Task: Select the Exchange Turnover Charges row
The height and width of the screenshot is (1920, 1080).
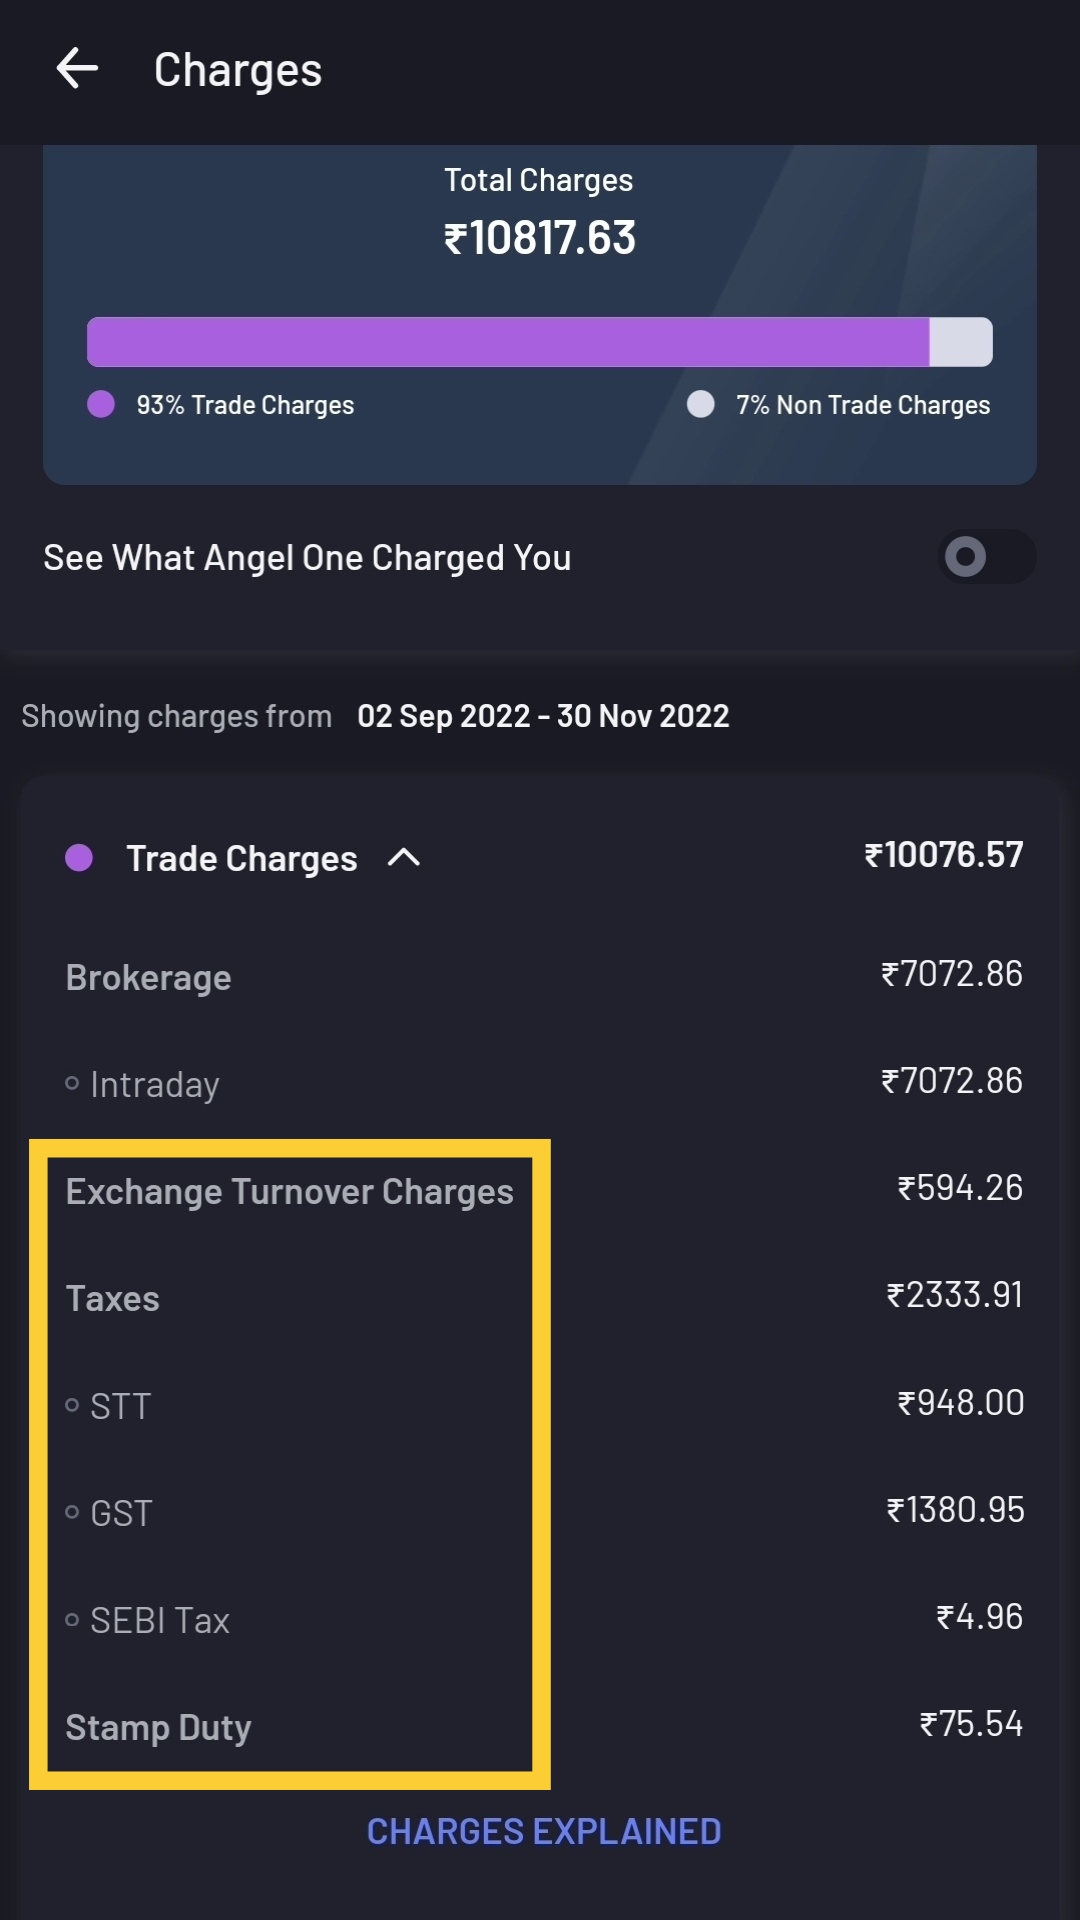Action: click(289, 1191)
